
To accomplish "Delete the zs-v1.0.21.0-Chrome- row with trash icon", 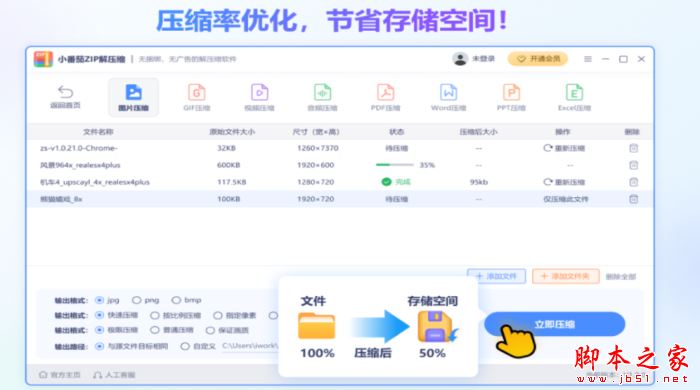I will click(x=633, y=148).
